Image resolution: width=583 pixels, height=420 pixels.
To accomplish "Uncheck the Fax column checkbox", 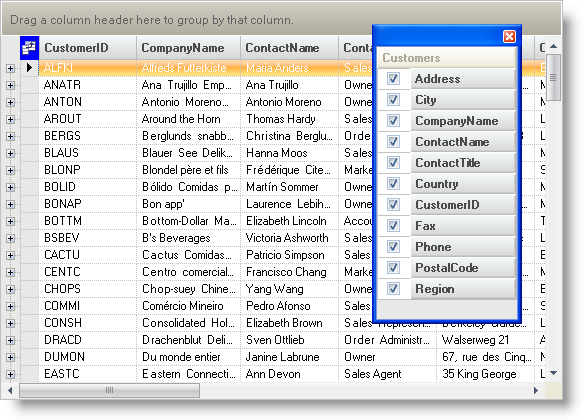I will point(393,226).
